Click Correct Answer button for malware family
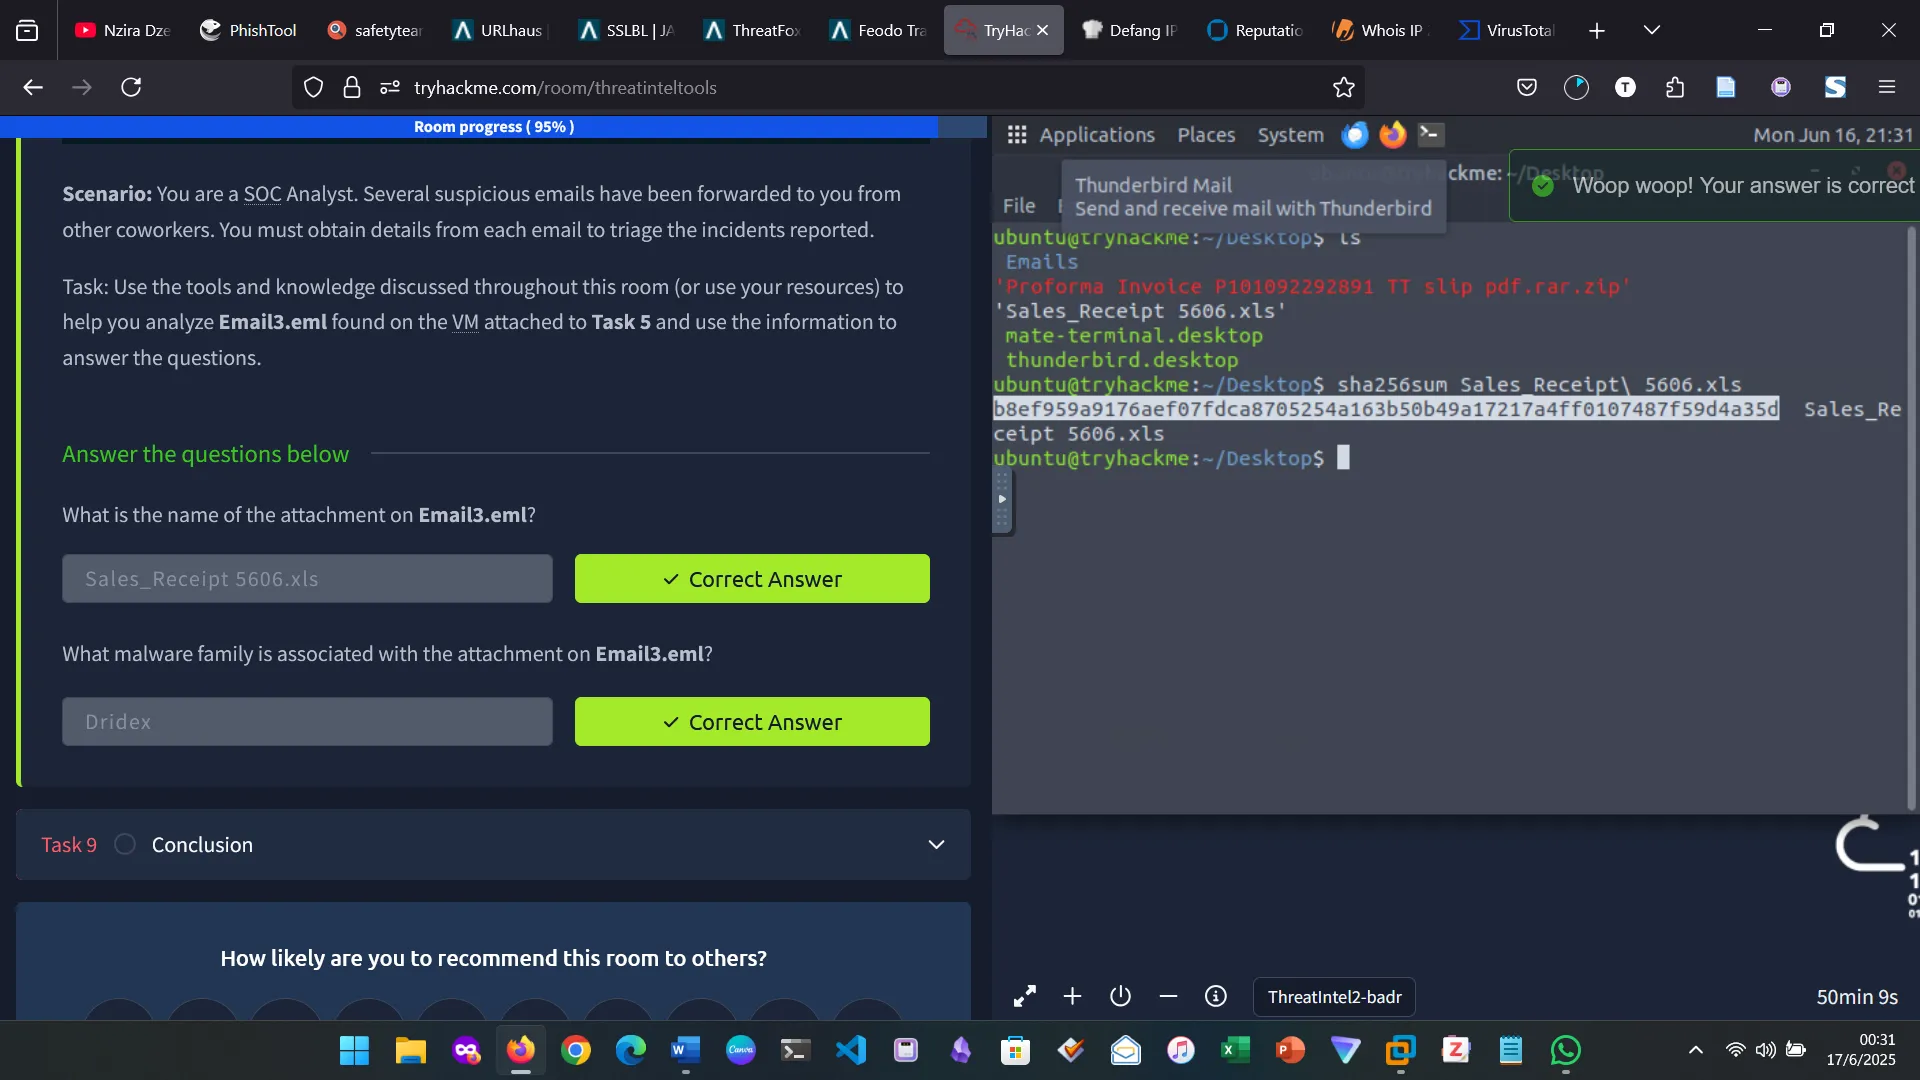Screen dimensions: 1920x1080 click(752, 722)
